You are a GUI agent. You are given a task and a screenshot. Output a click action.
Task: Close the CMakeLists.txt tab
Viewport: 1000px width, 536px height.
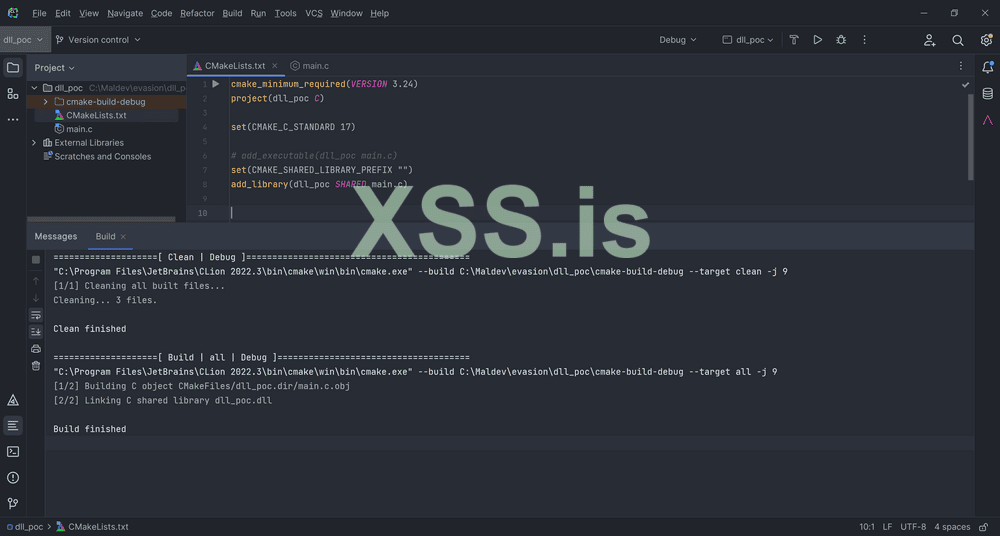[274, 66]
